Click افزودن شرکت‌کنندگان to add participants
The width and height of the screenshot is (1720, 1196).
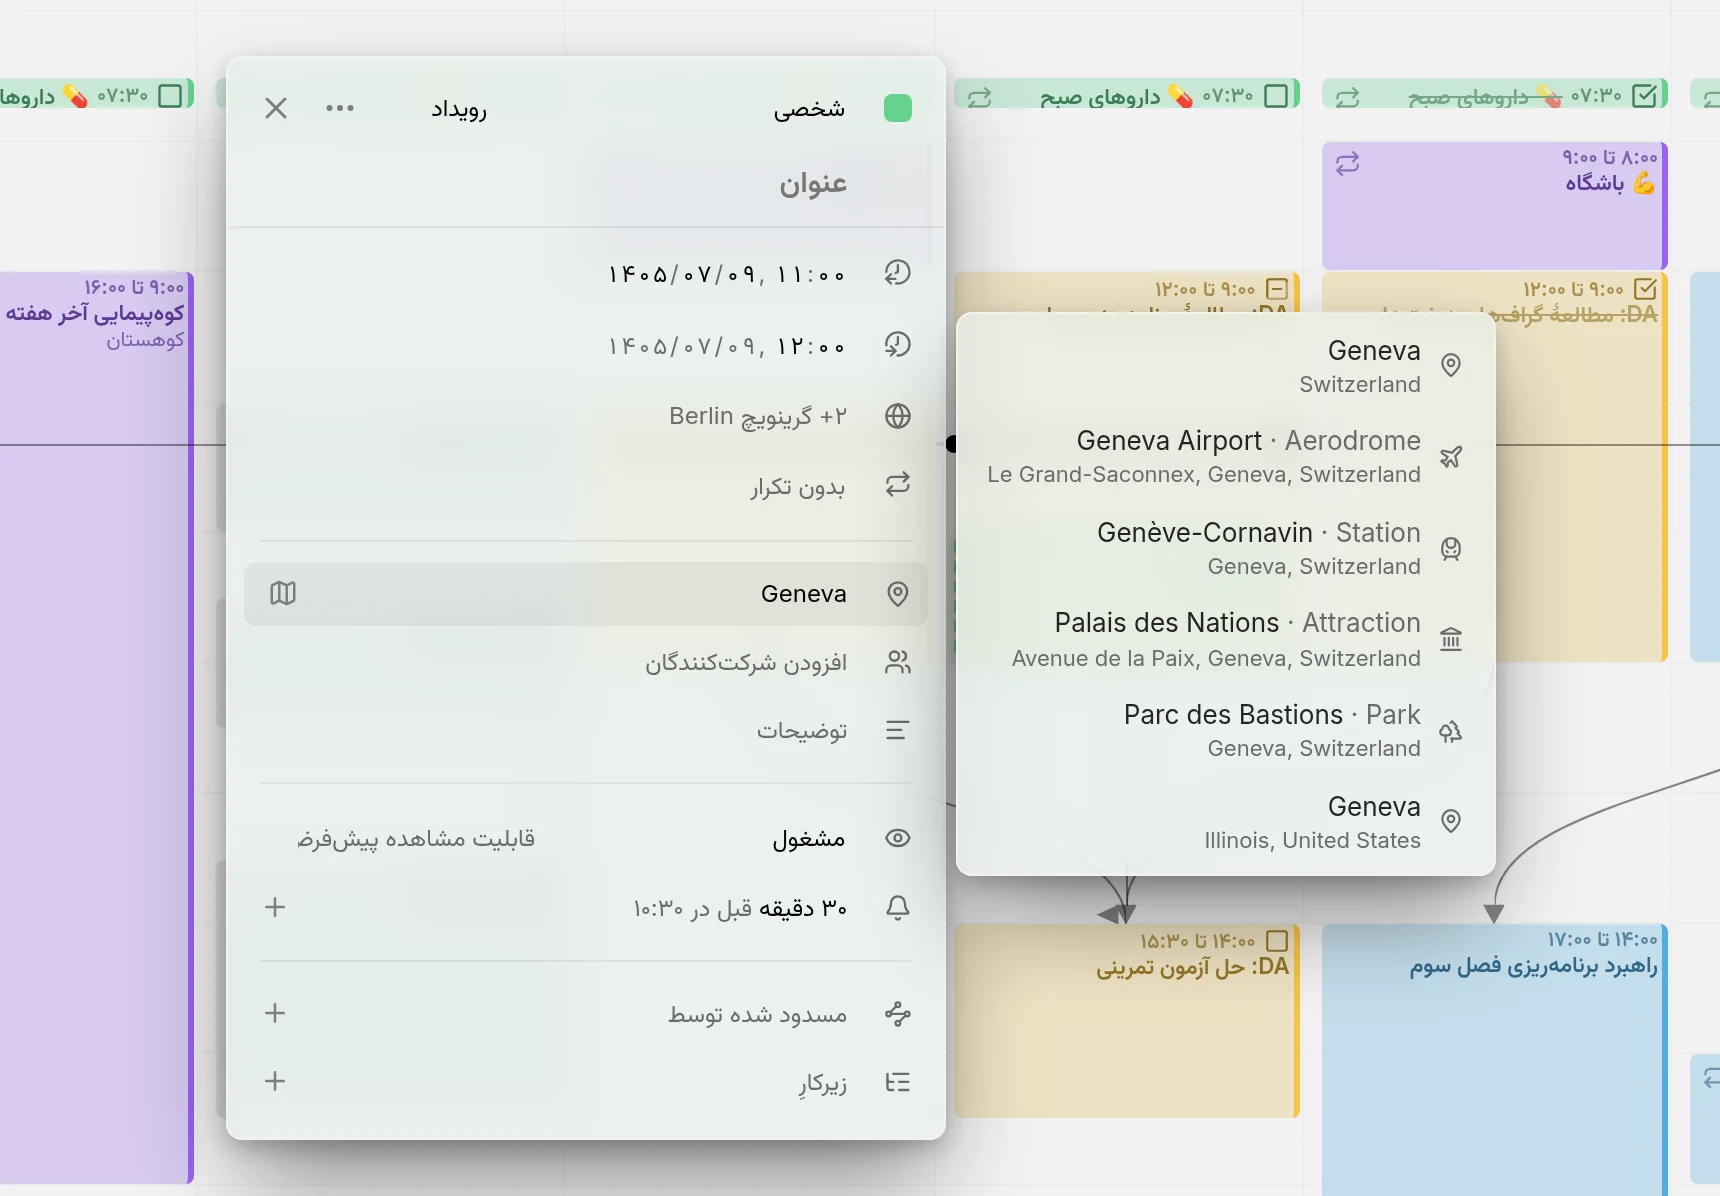[746, 662]
